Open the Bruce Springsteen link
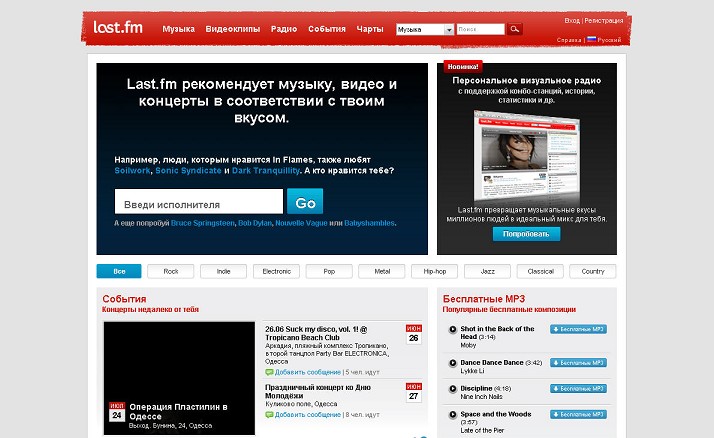Screen dimensions: 714x438 tap(203, 223)
